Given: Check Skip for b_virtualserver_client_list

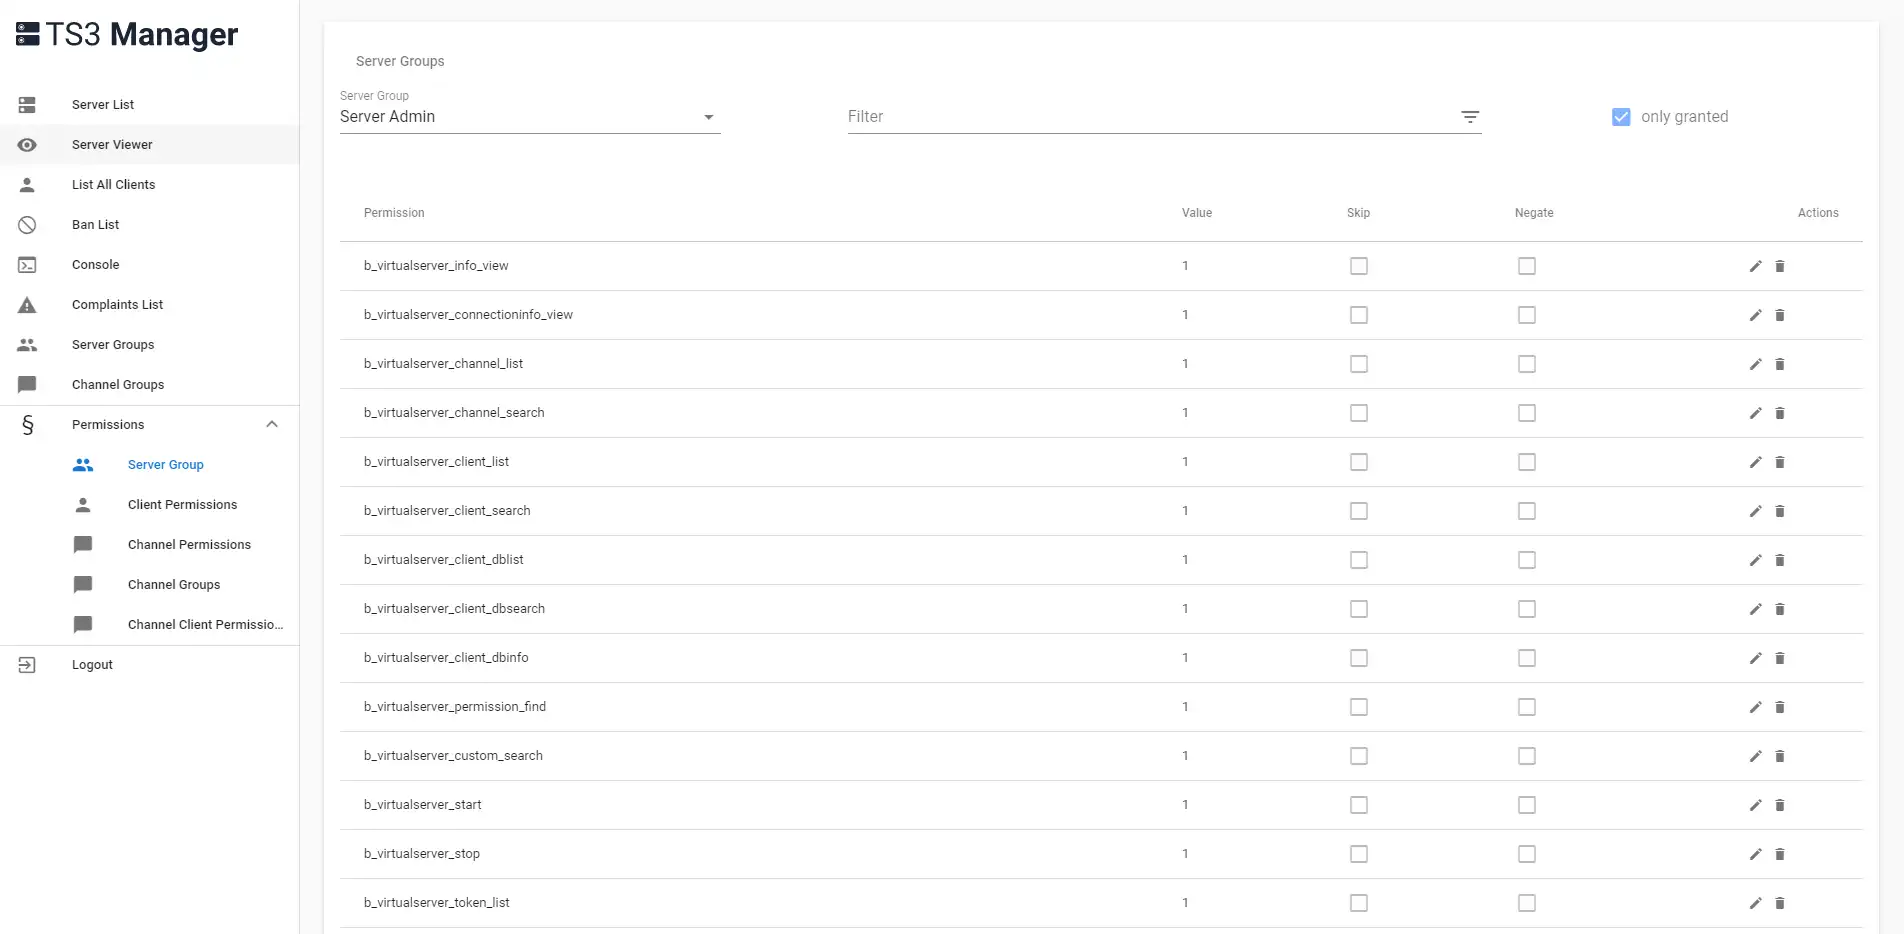Looking at the screenshot, I should tap(1358, 462).
